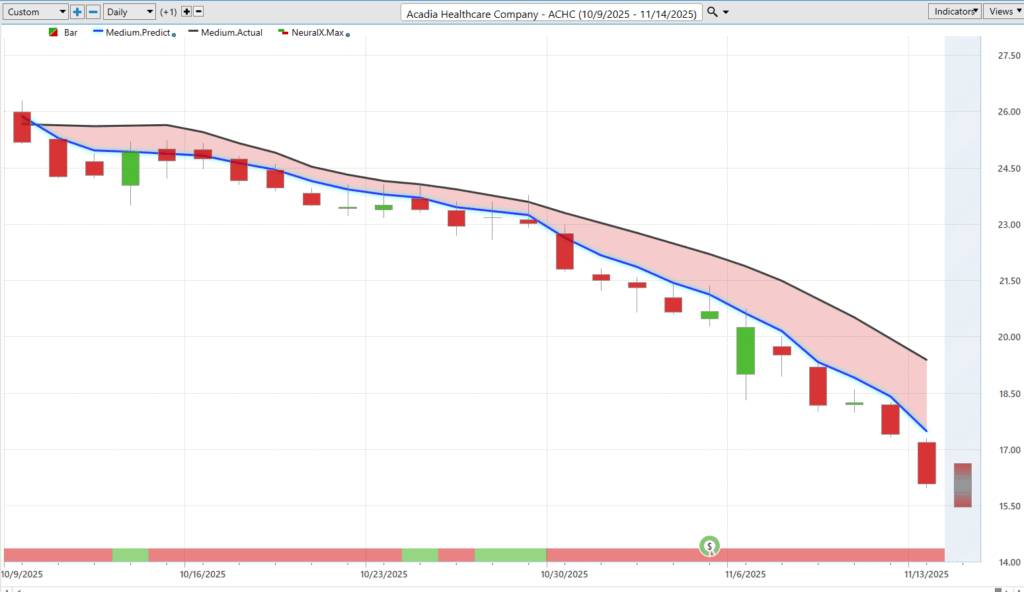The width and height of the screenshot is (1024, 592).
Task: Click the magnifying glass search icon
Action: click(x=711, y=12)
